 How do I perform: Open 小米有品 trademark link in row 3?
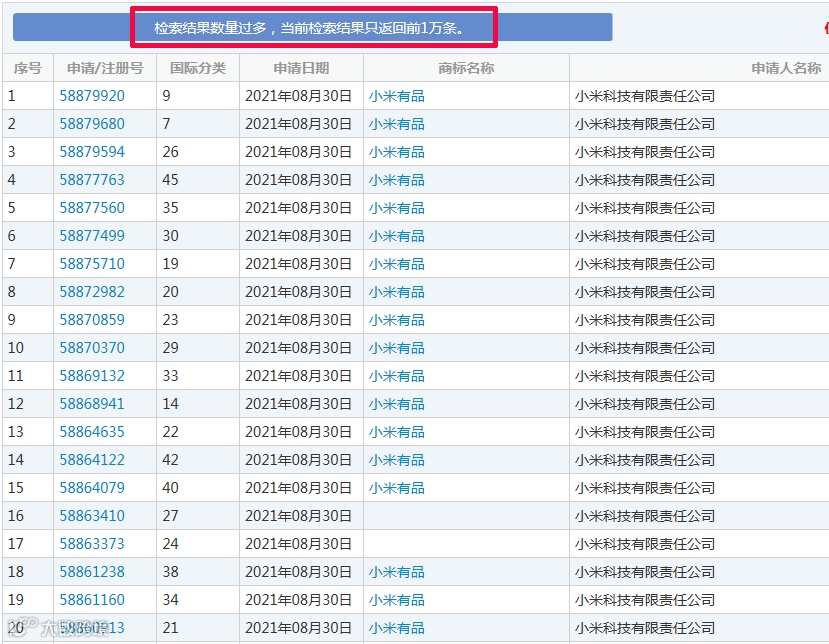(x=397, y=152)
